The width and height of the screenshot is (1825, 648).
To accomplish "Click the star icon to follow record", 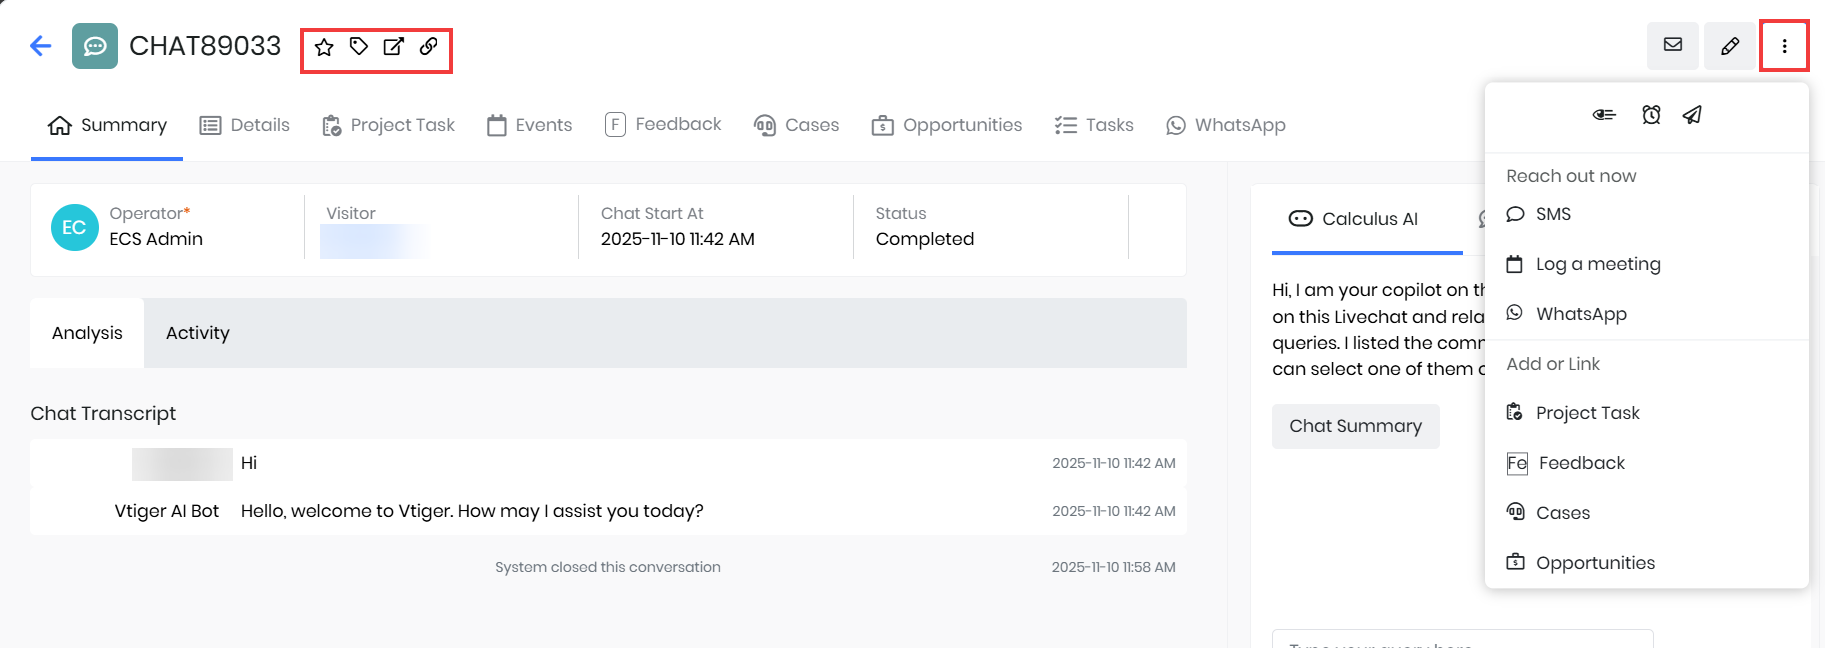I will click(x=324, y=47).
